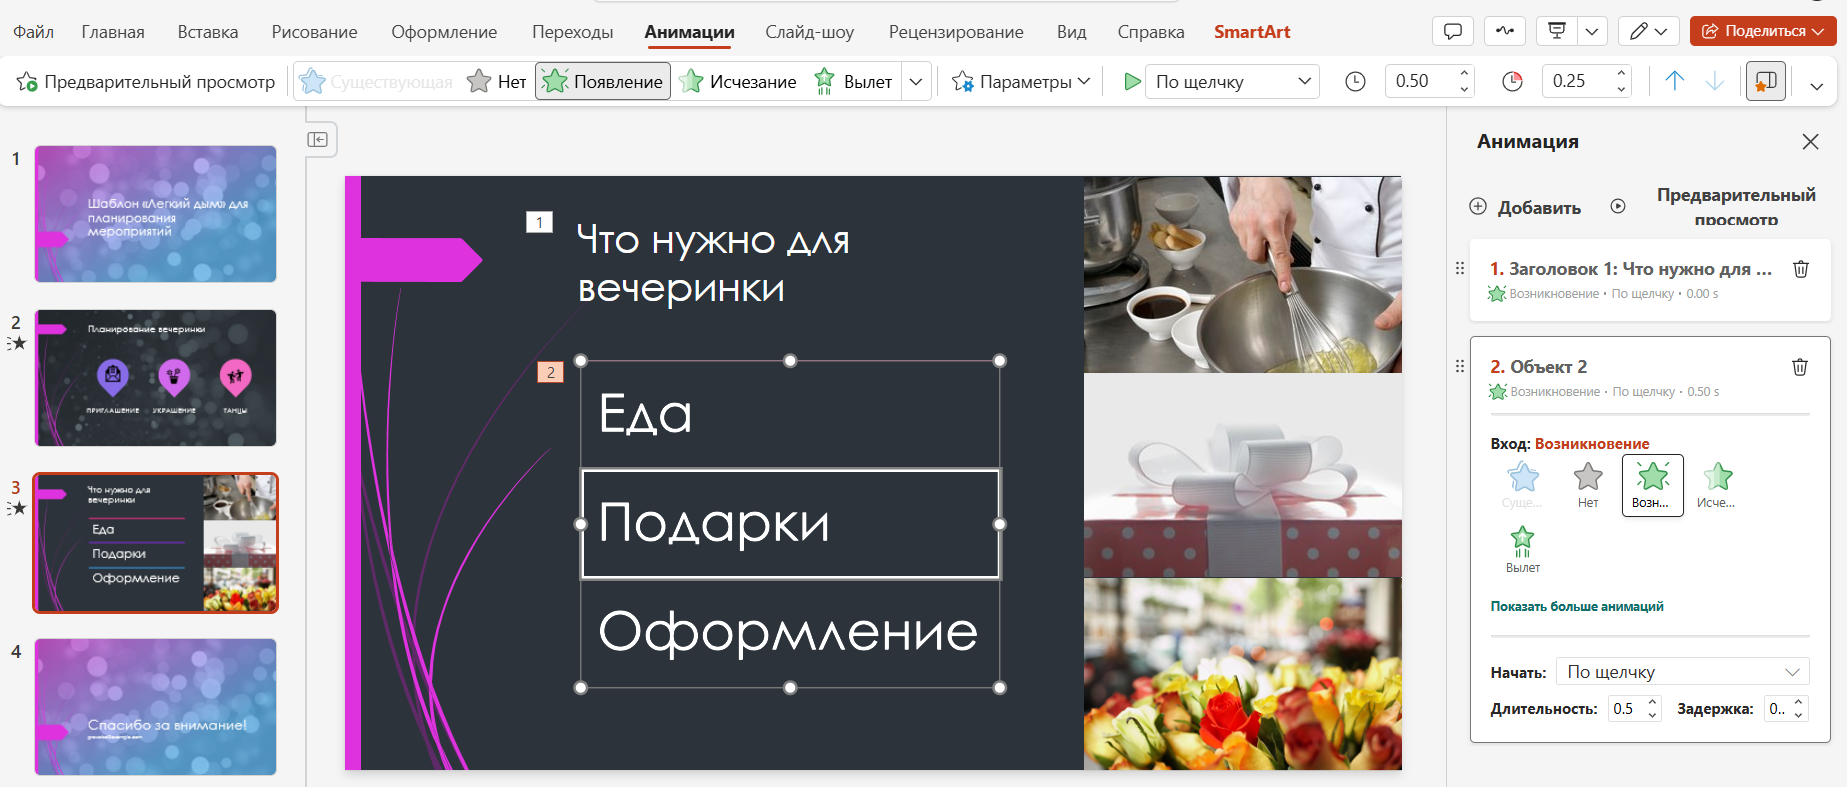Click Показать больше анимаций link
Viewport: 1847px width, 787px height.
click(x=1576, y=607)
